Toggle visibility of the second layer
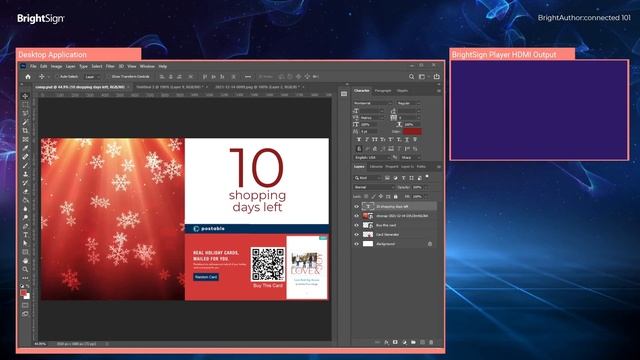 coord(356,216)
